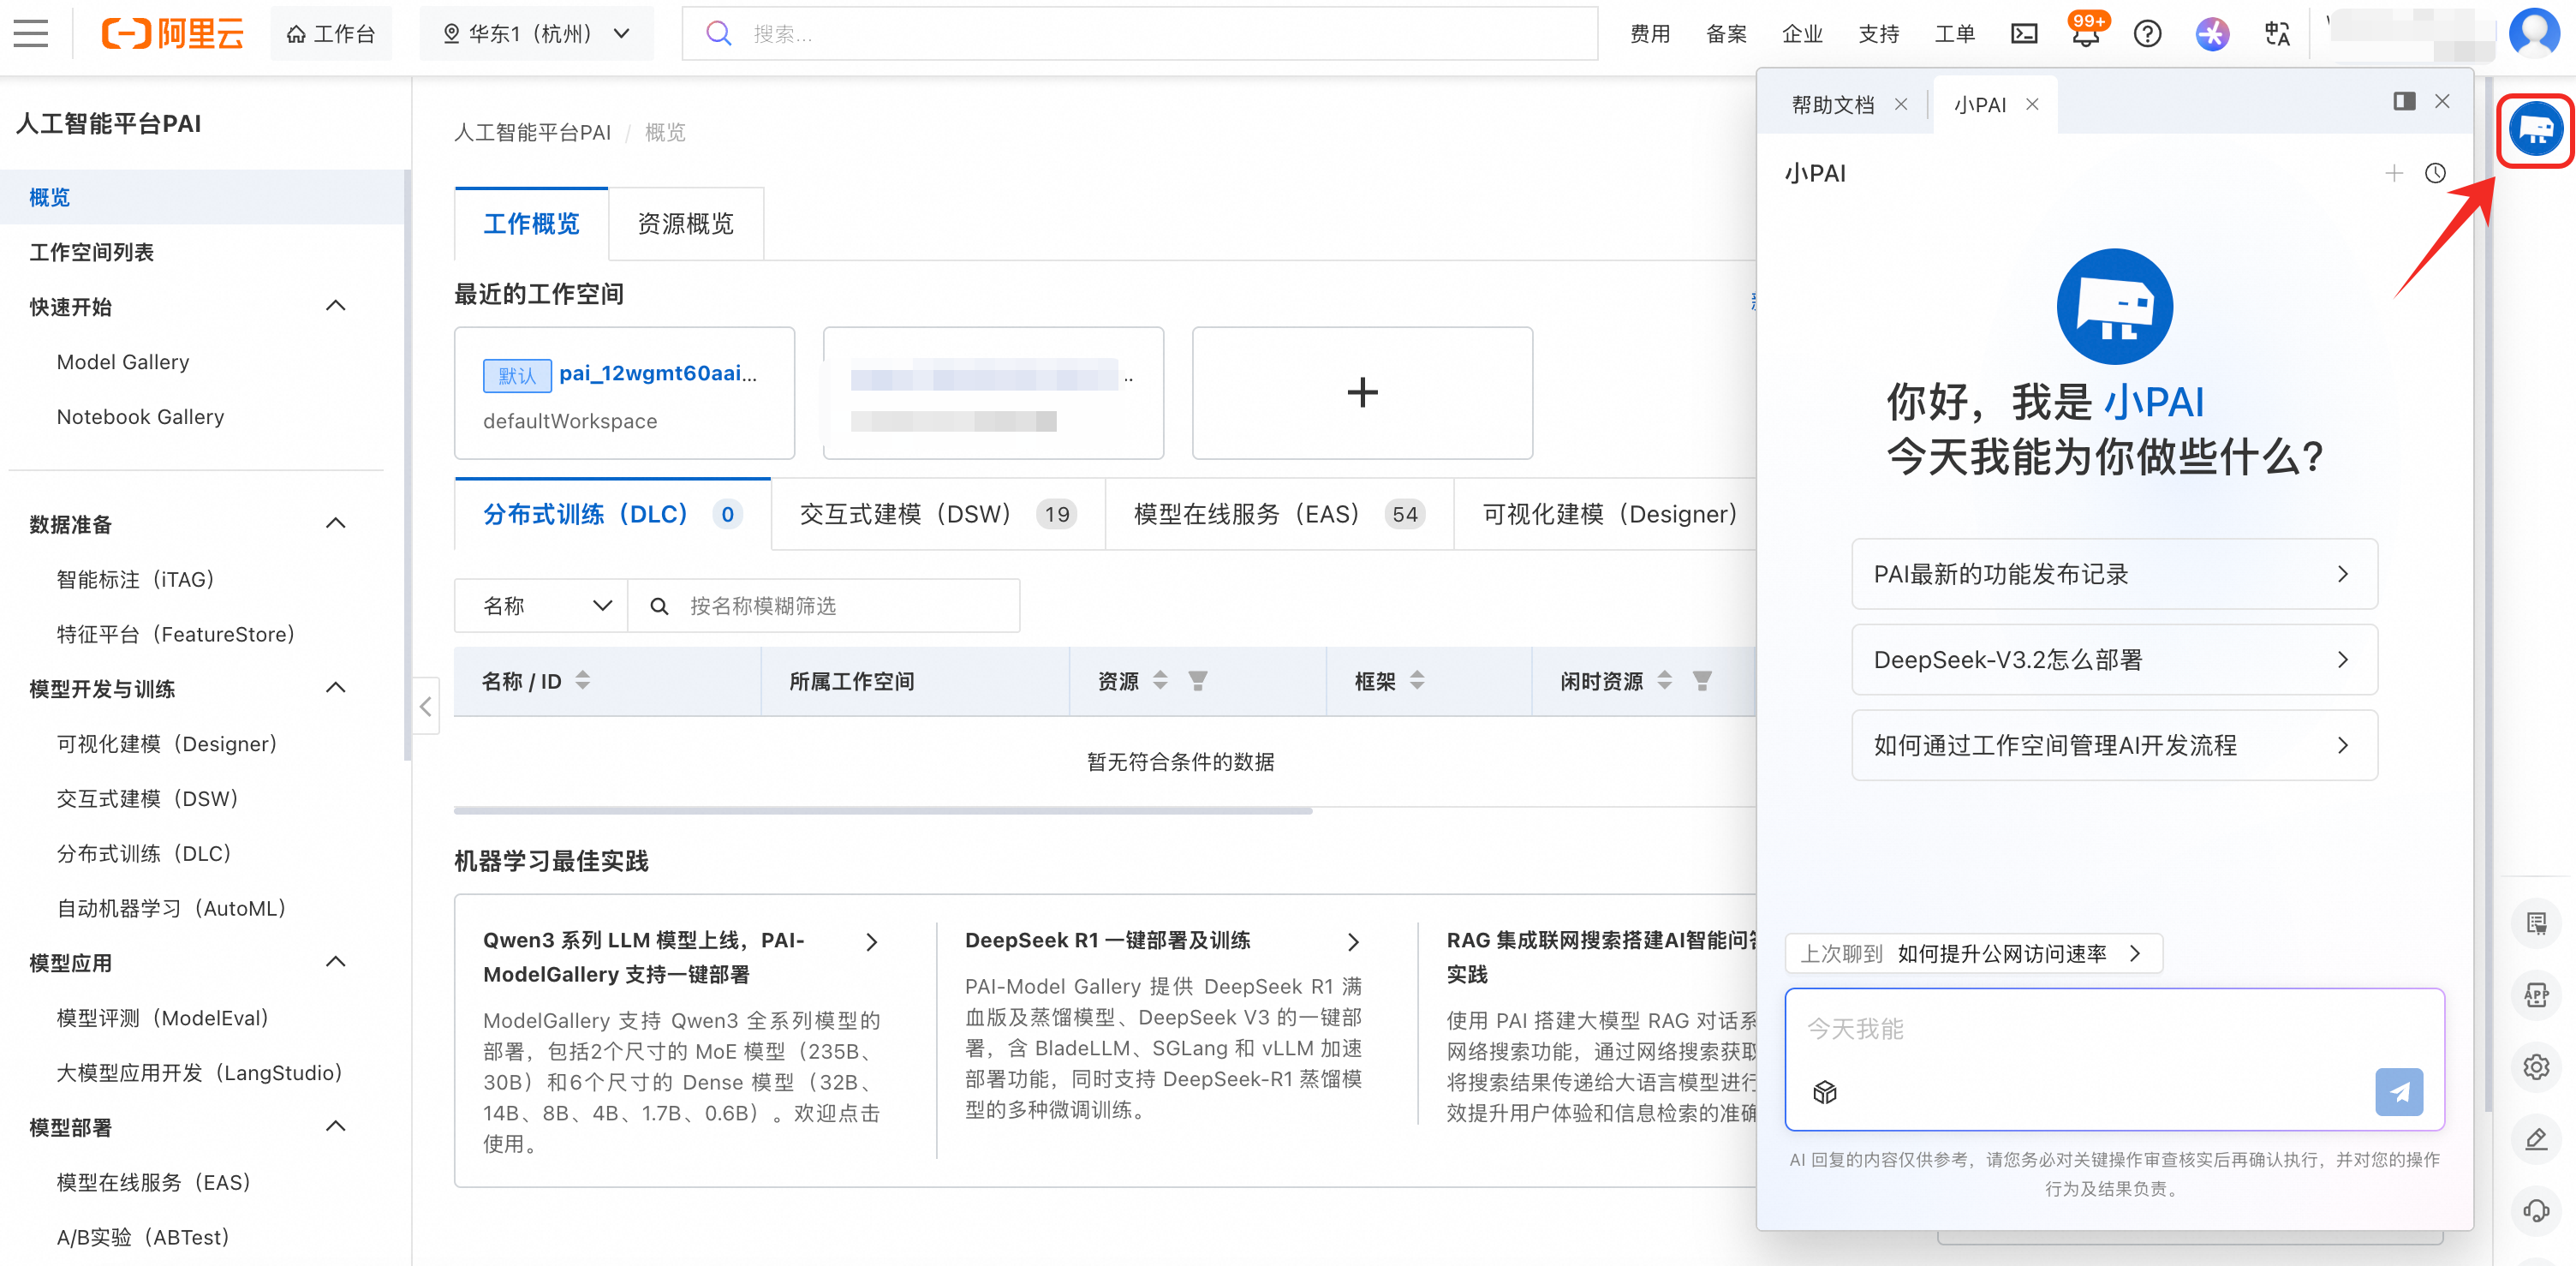This screenshot has width=2576, height=1266.
Task: Open the Cloud Shell terminal icon
Action: pos(2024,34)
